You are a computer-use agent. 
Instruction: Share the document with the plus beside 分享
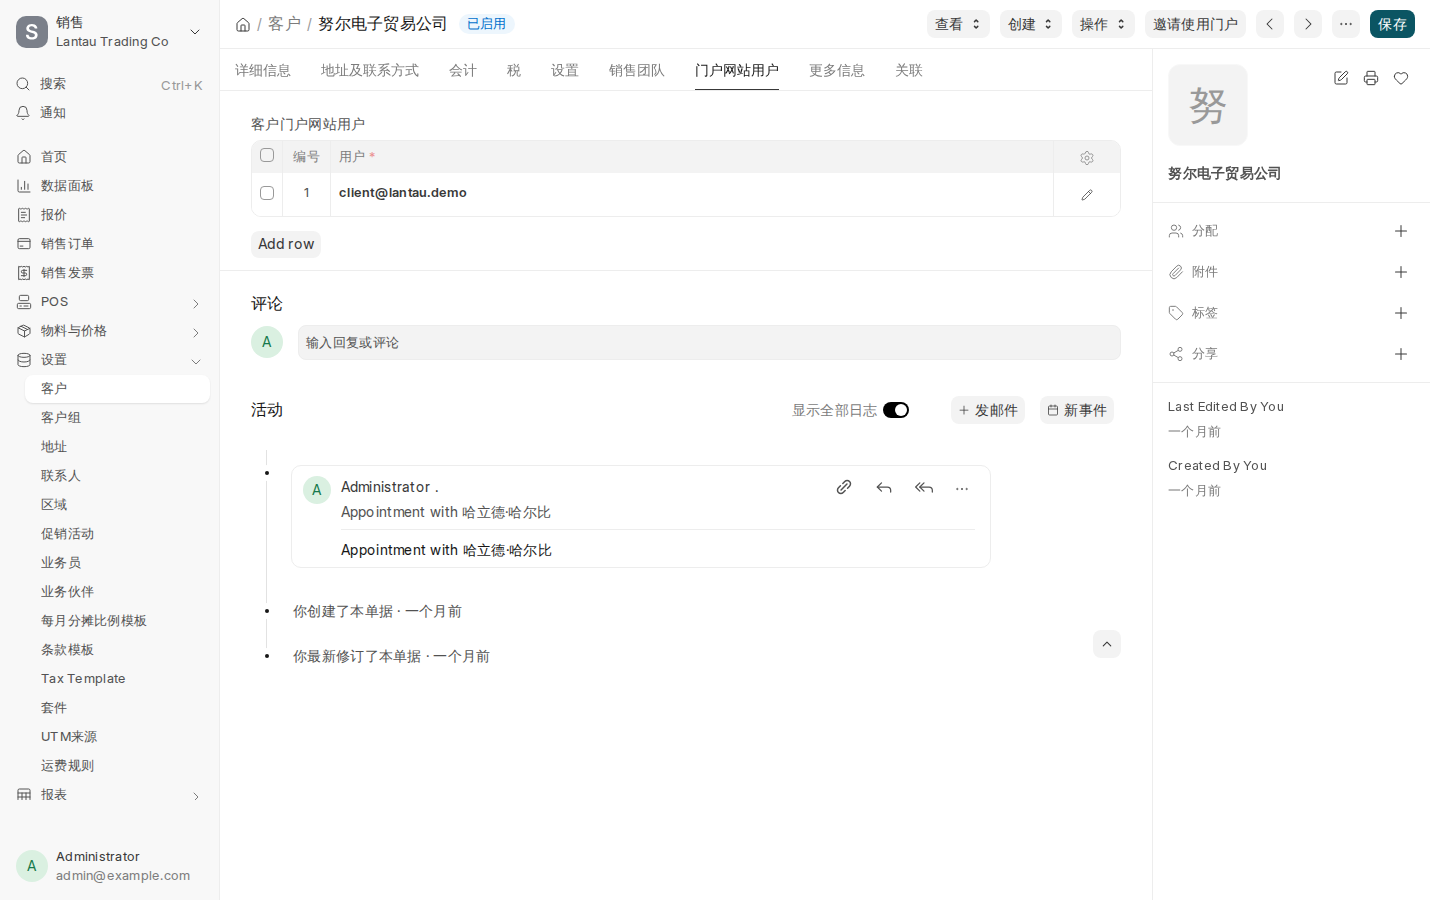(1401, 354)
